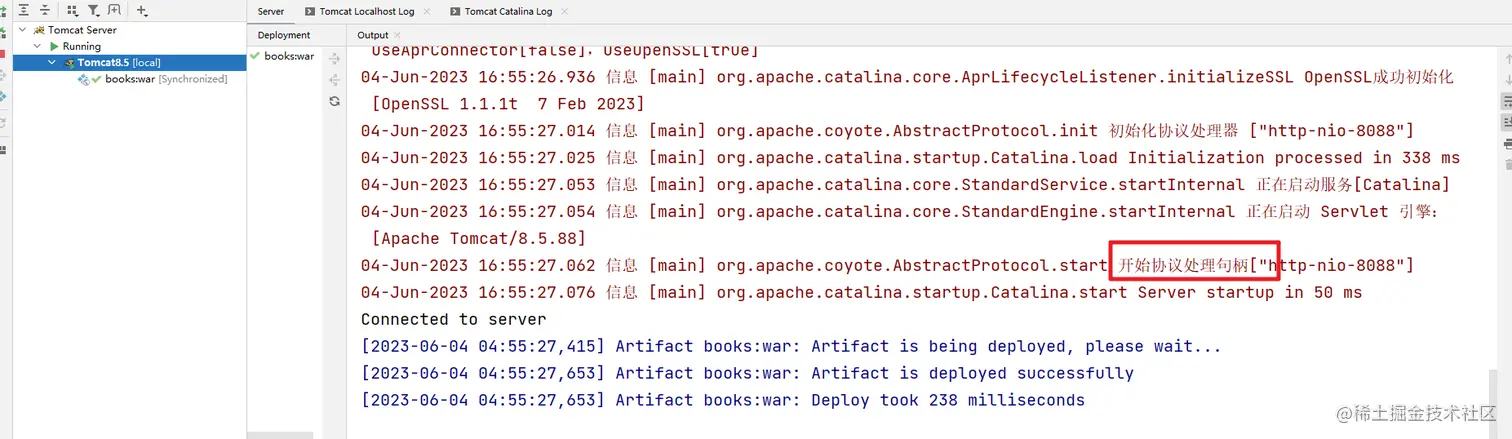Click the 16:55:27.062 AbstractProtocol.start log line
The image size is (1512, 439).
click(887, 266)
